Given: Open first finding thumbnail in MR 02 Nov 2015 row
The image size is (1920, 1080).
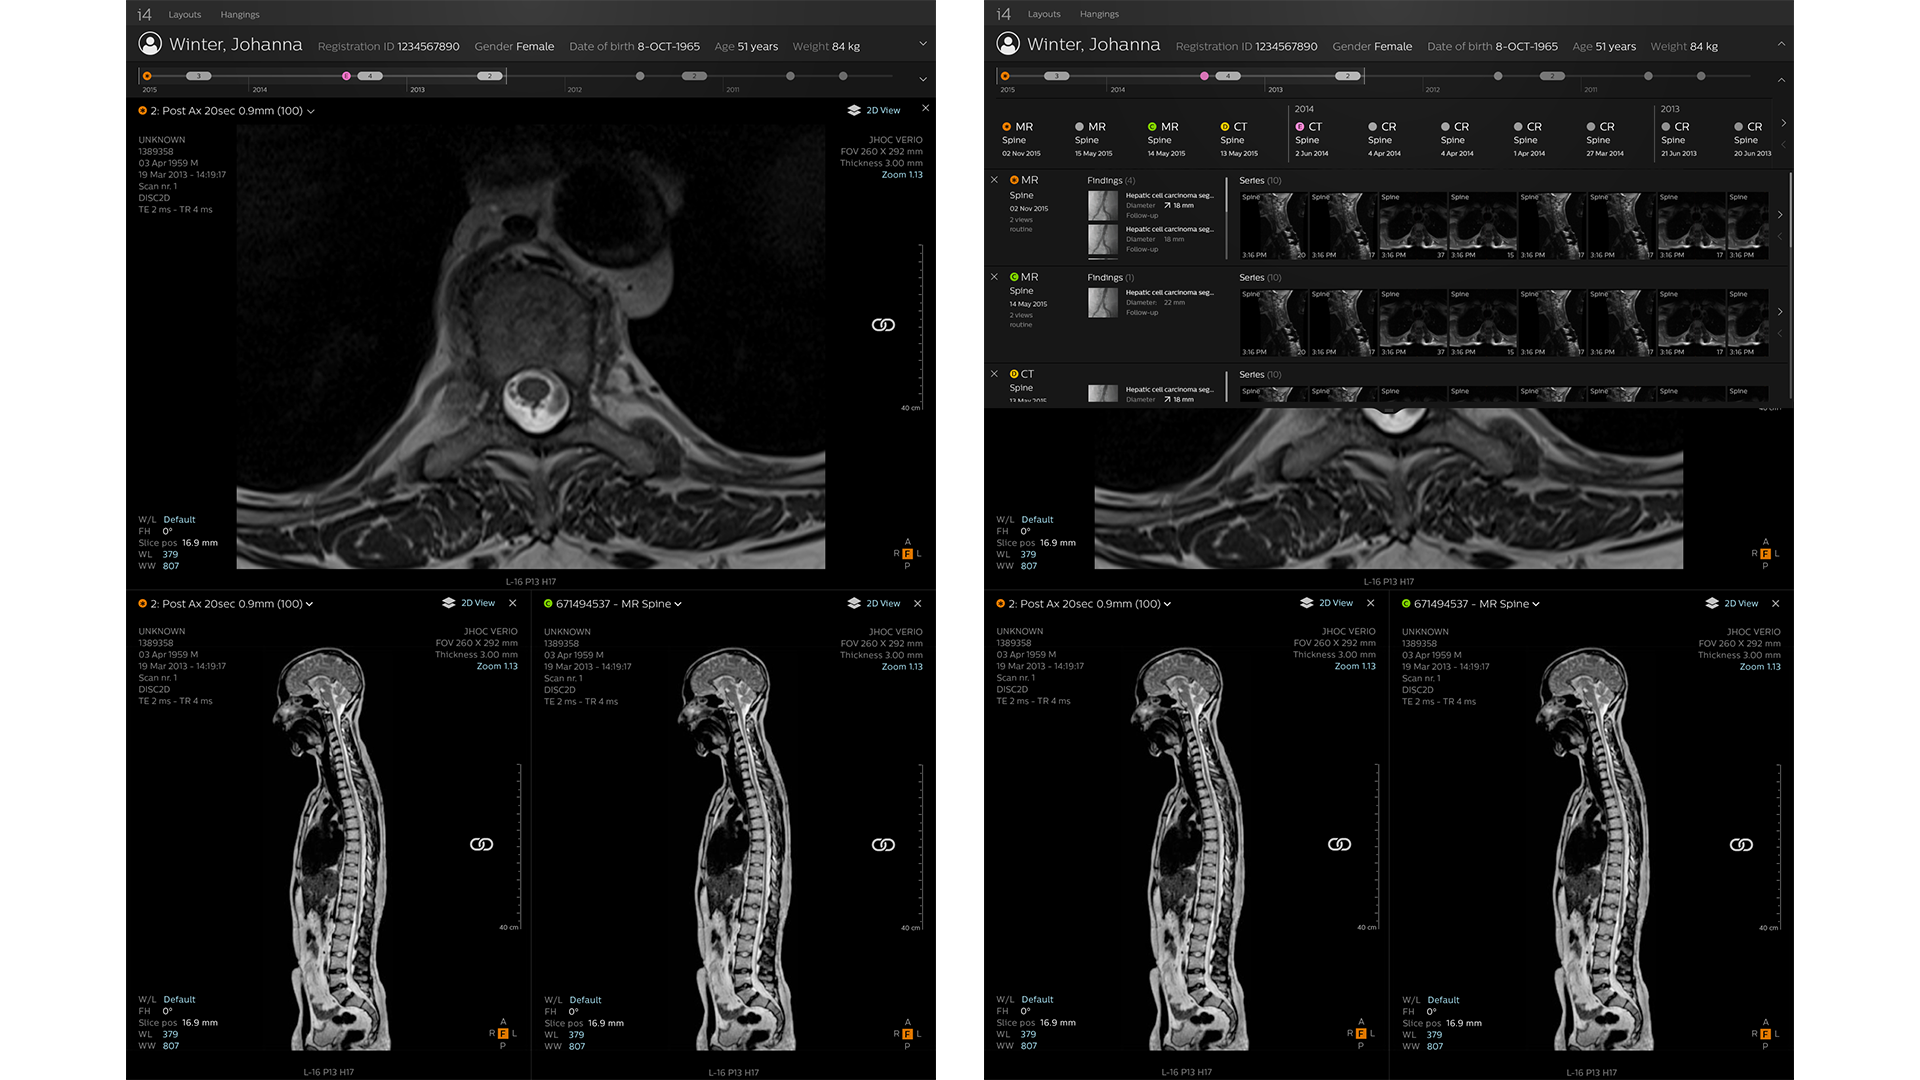Looking at the screenshot, I should click(x=1103, y=205).
